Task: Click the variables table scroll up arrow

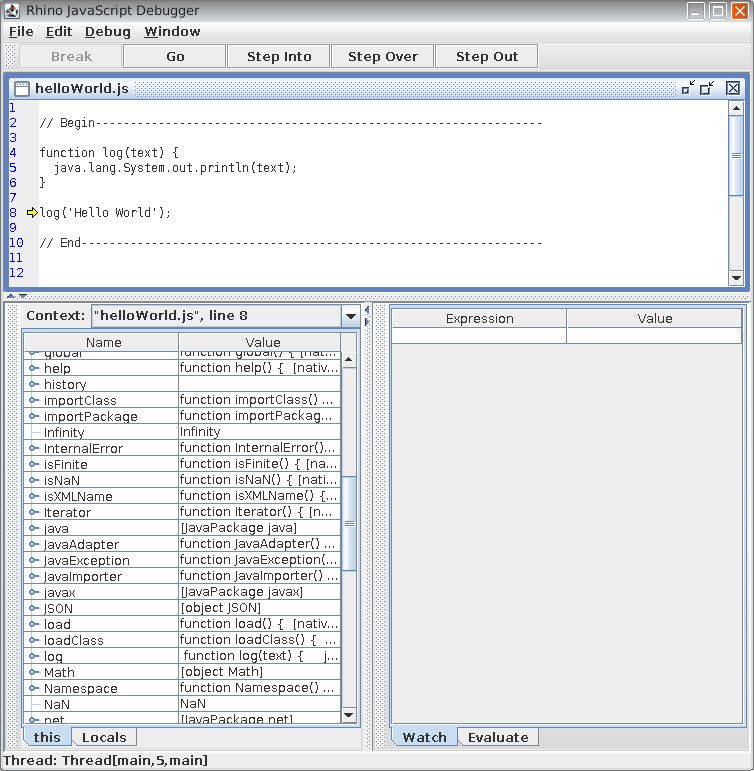Action: 349,359
